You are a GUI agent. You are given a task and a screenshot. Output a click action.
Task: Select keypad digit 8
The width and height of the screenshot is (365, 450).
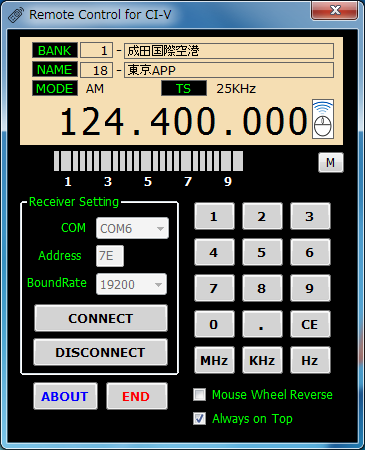[x=262, y=288]
